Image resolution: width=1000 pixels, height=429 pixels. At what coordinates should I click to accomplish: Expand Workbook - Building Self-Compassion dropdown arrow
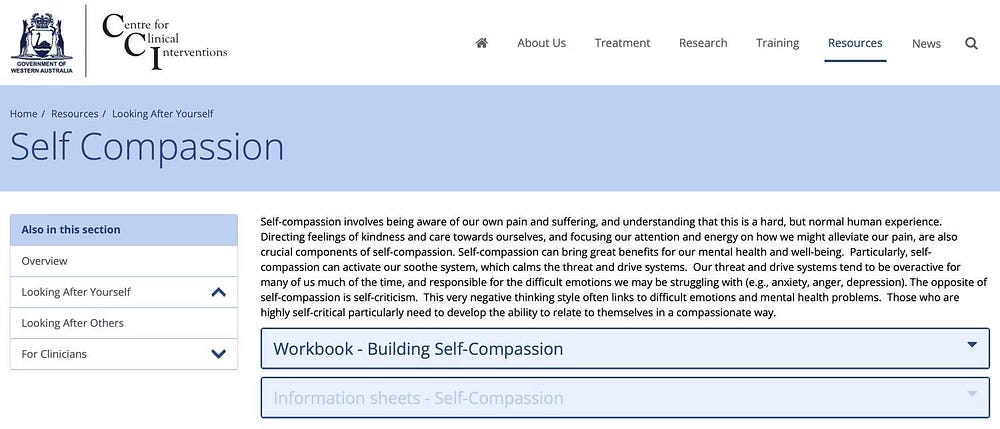[x=972, y=345]
